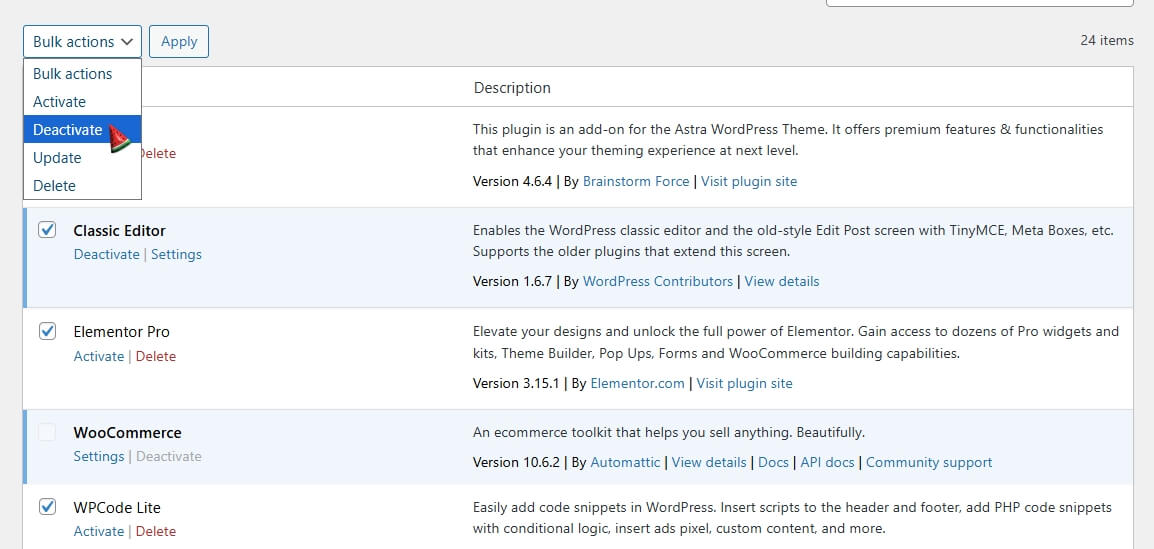Visit plugin site for Astra add-on
1154x549 pixels.
click(x=748, y=181)
